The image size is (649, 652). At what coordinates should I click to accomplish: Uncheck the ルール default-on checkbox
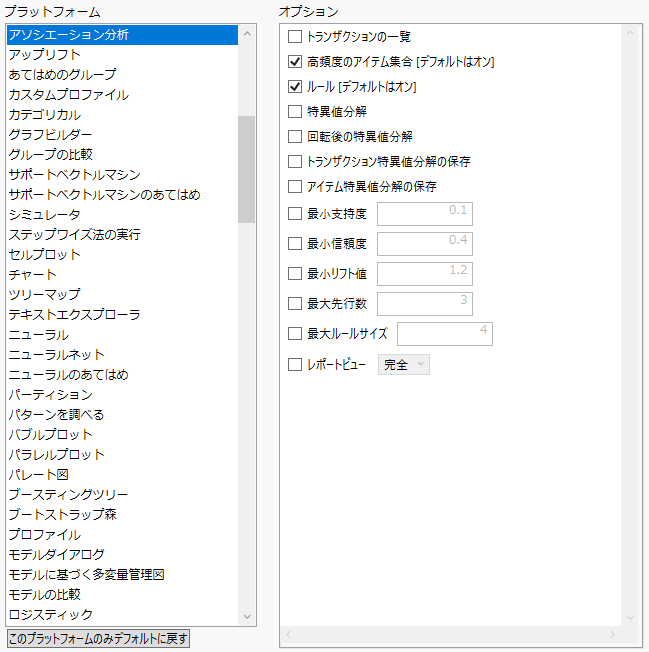tap(295, 87)
